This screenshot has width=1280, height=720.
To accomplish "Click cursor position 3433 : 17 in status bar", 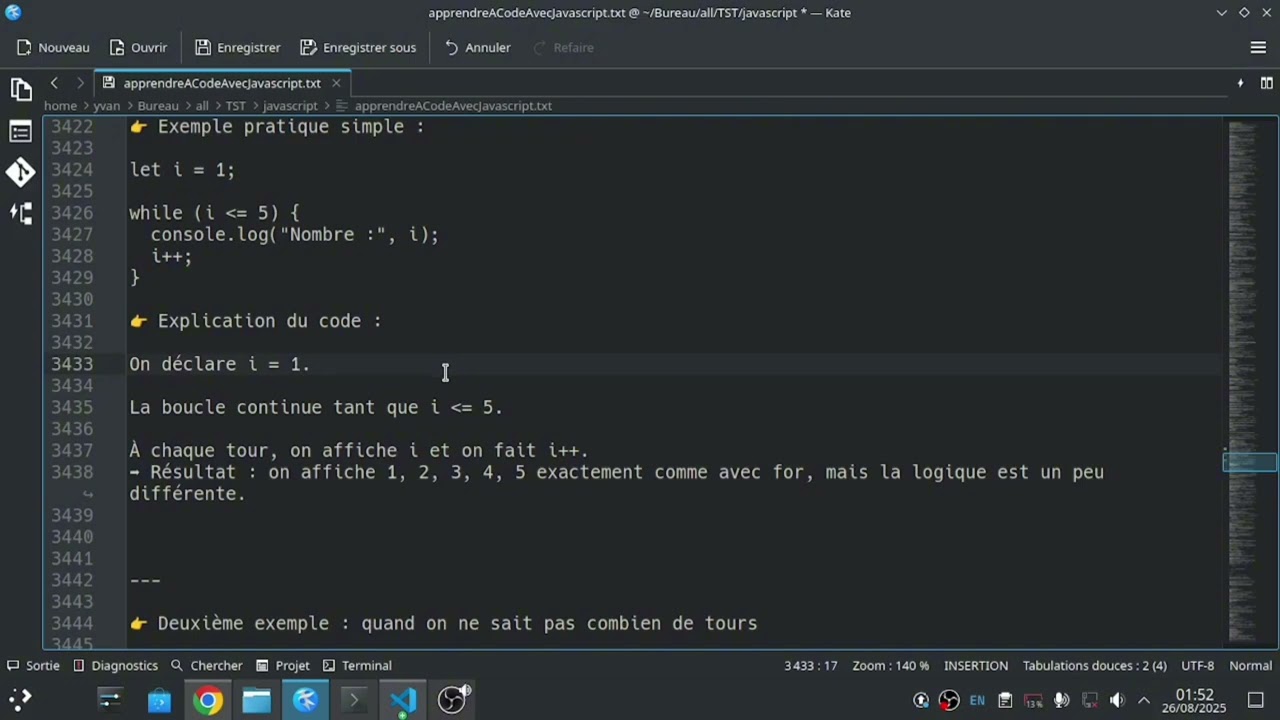I will (810, 665).
